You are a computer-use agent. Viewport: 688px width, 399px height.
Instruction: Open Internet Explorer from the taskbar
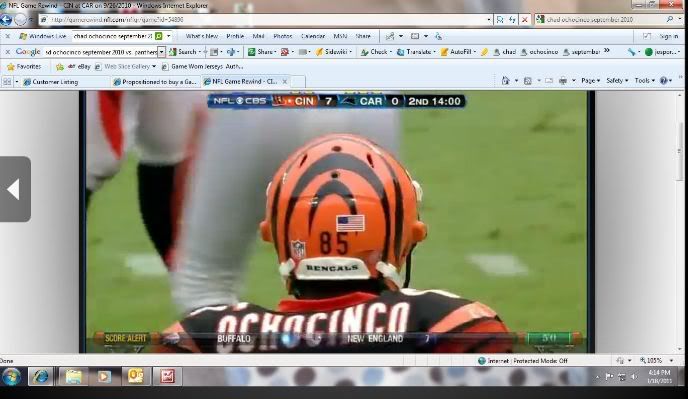(x=40, y=376)
